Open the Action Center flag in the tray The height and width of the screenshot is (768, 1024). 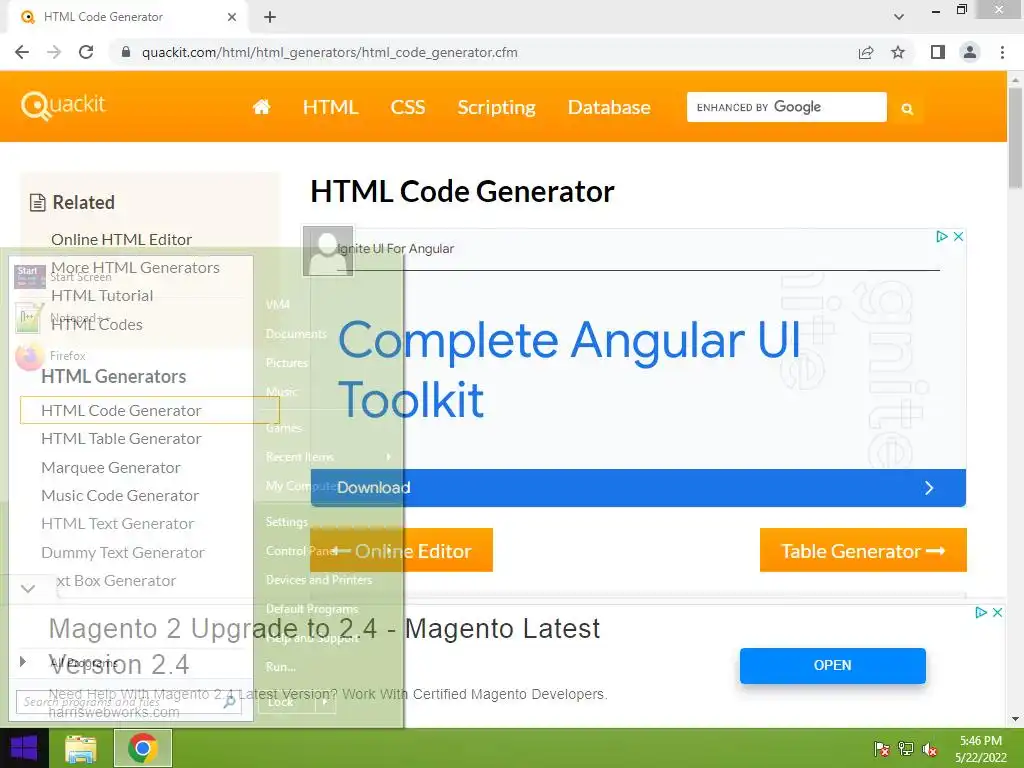point(882,749)
